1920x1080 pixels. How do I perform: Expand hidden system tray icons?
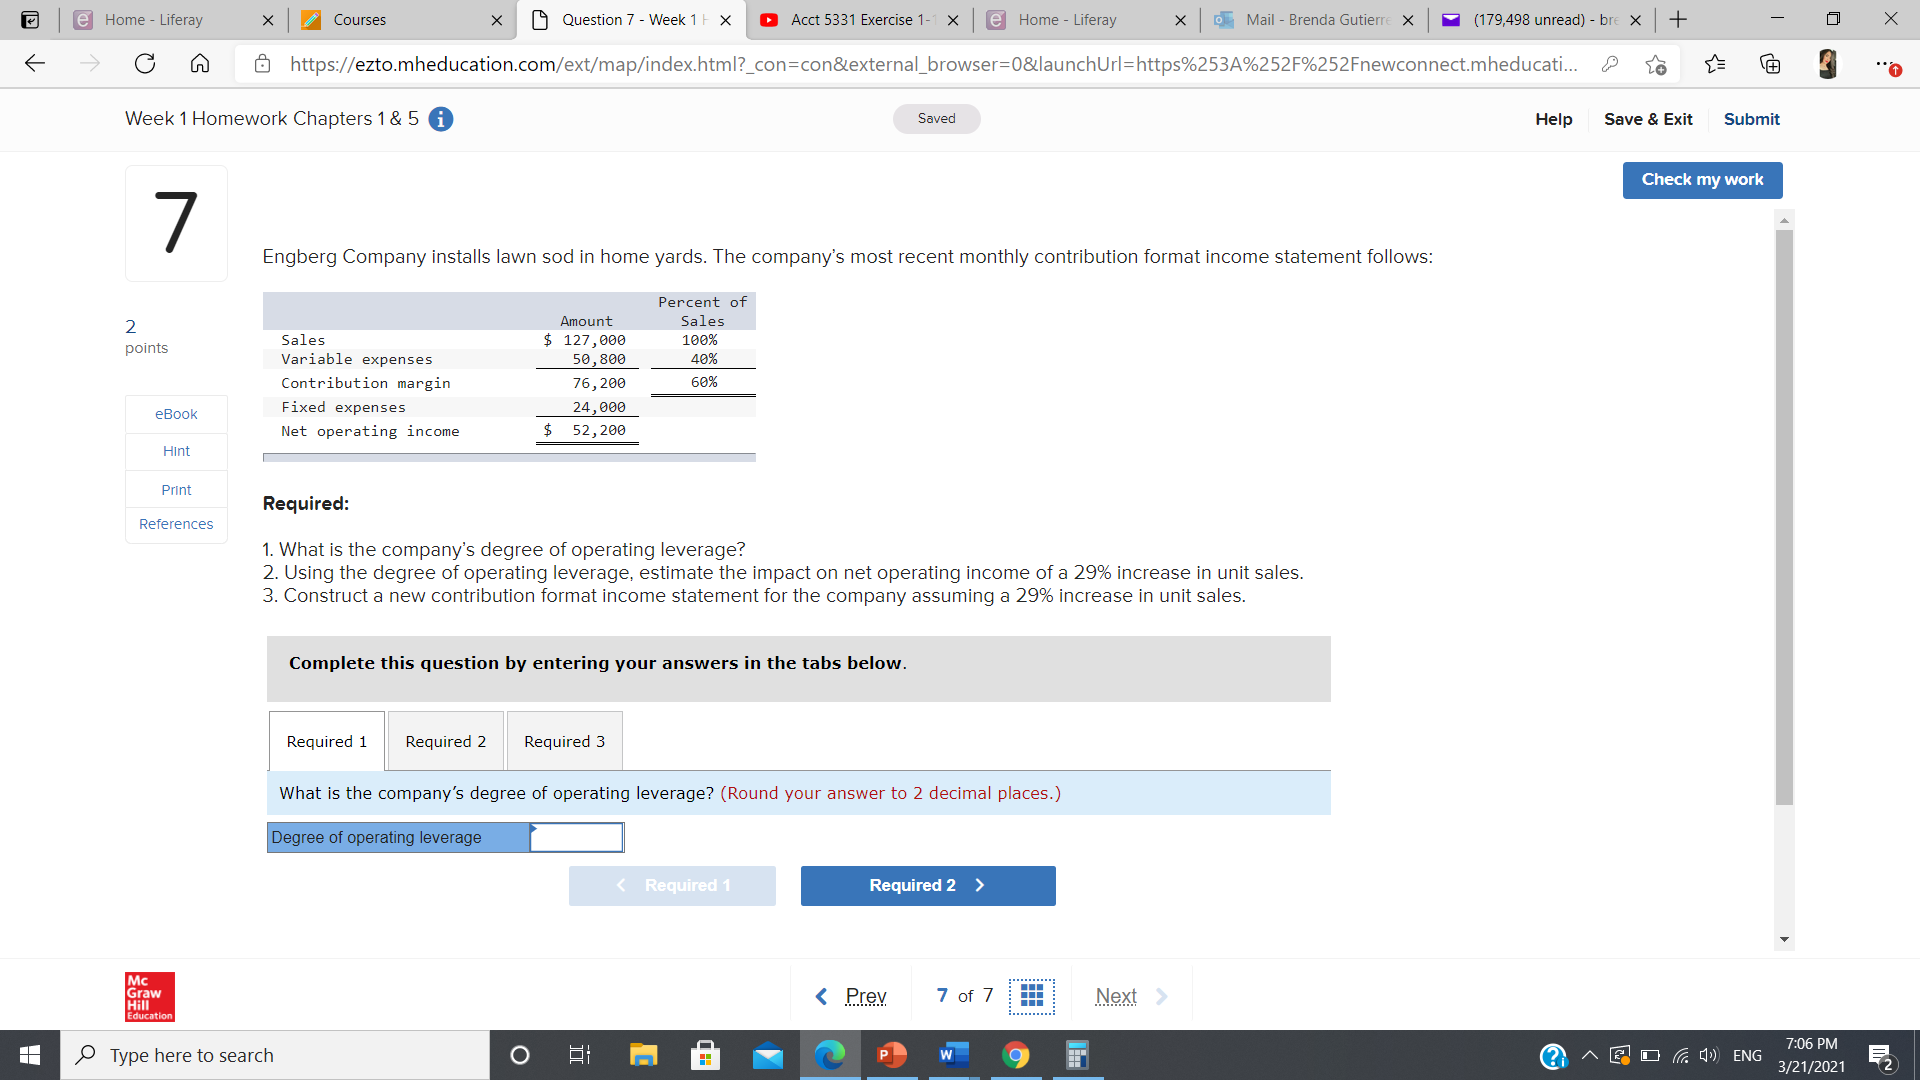[1590, 1054]
